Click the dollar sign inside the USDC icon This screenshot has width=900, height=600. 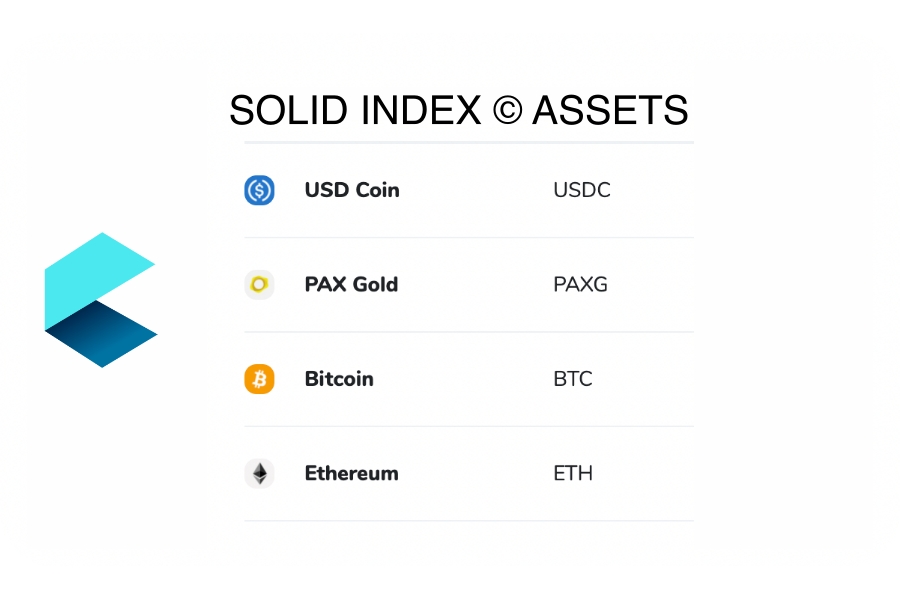(259, 190)
